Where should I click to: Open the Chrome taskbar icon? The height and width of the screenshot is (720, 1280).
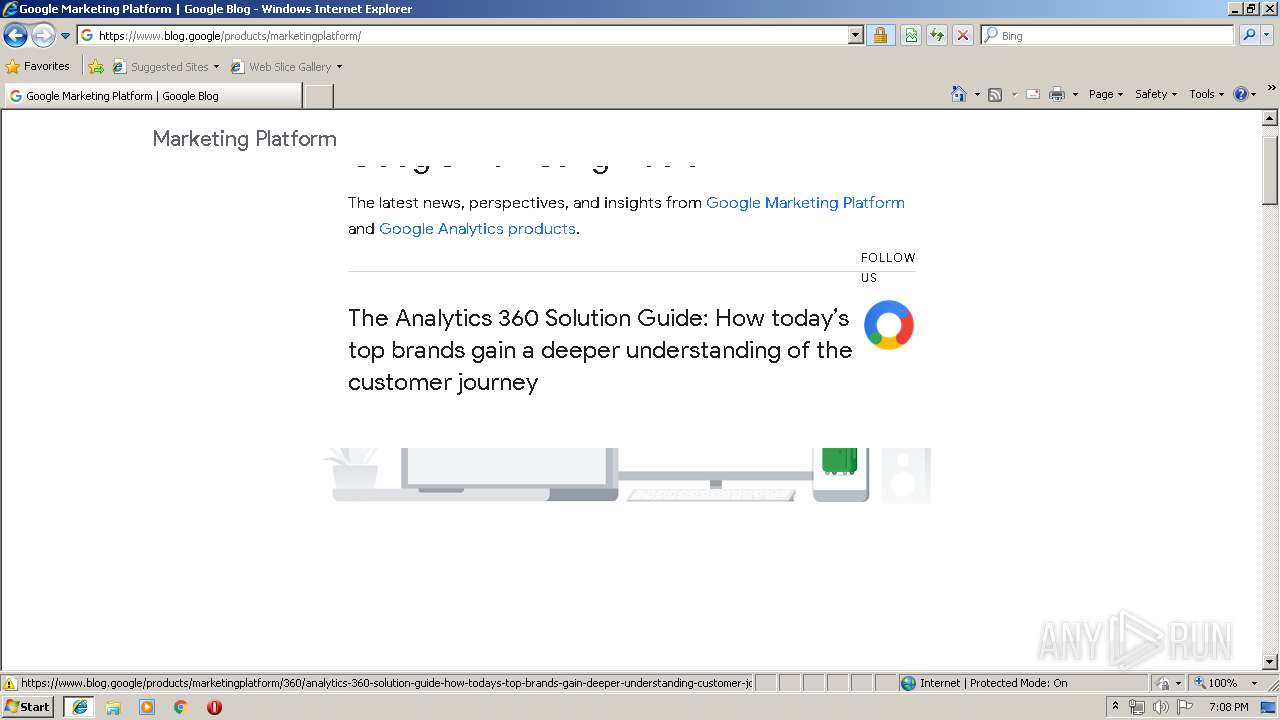(181, 707)
